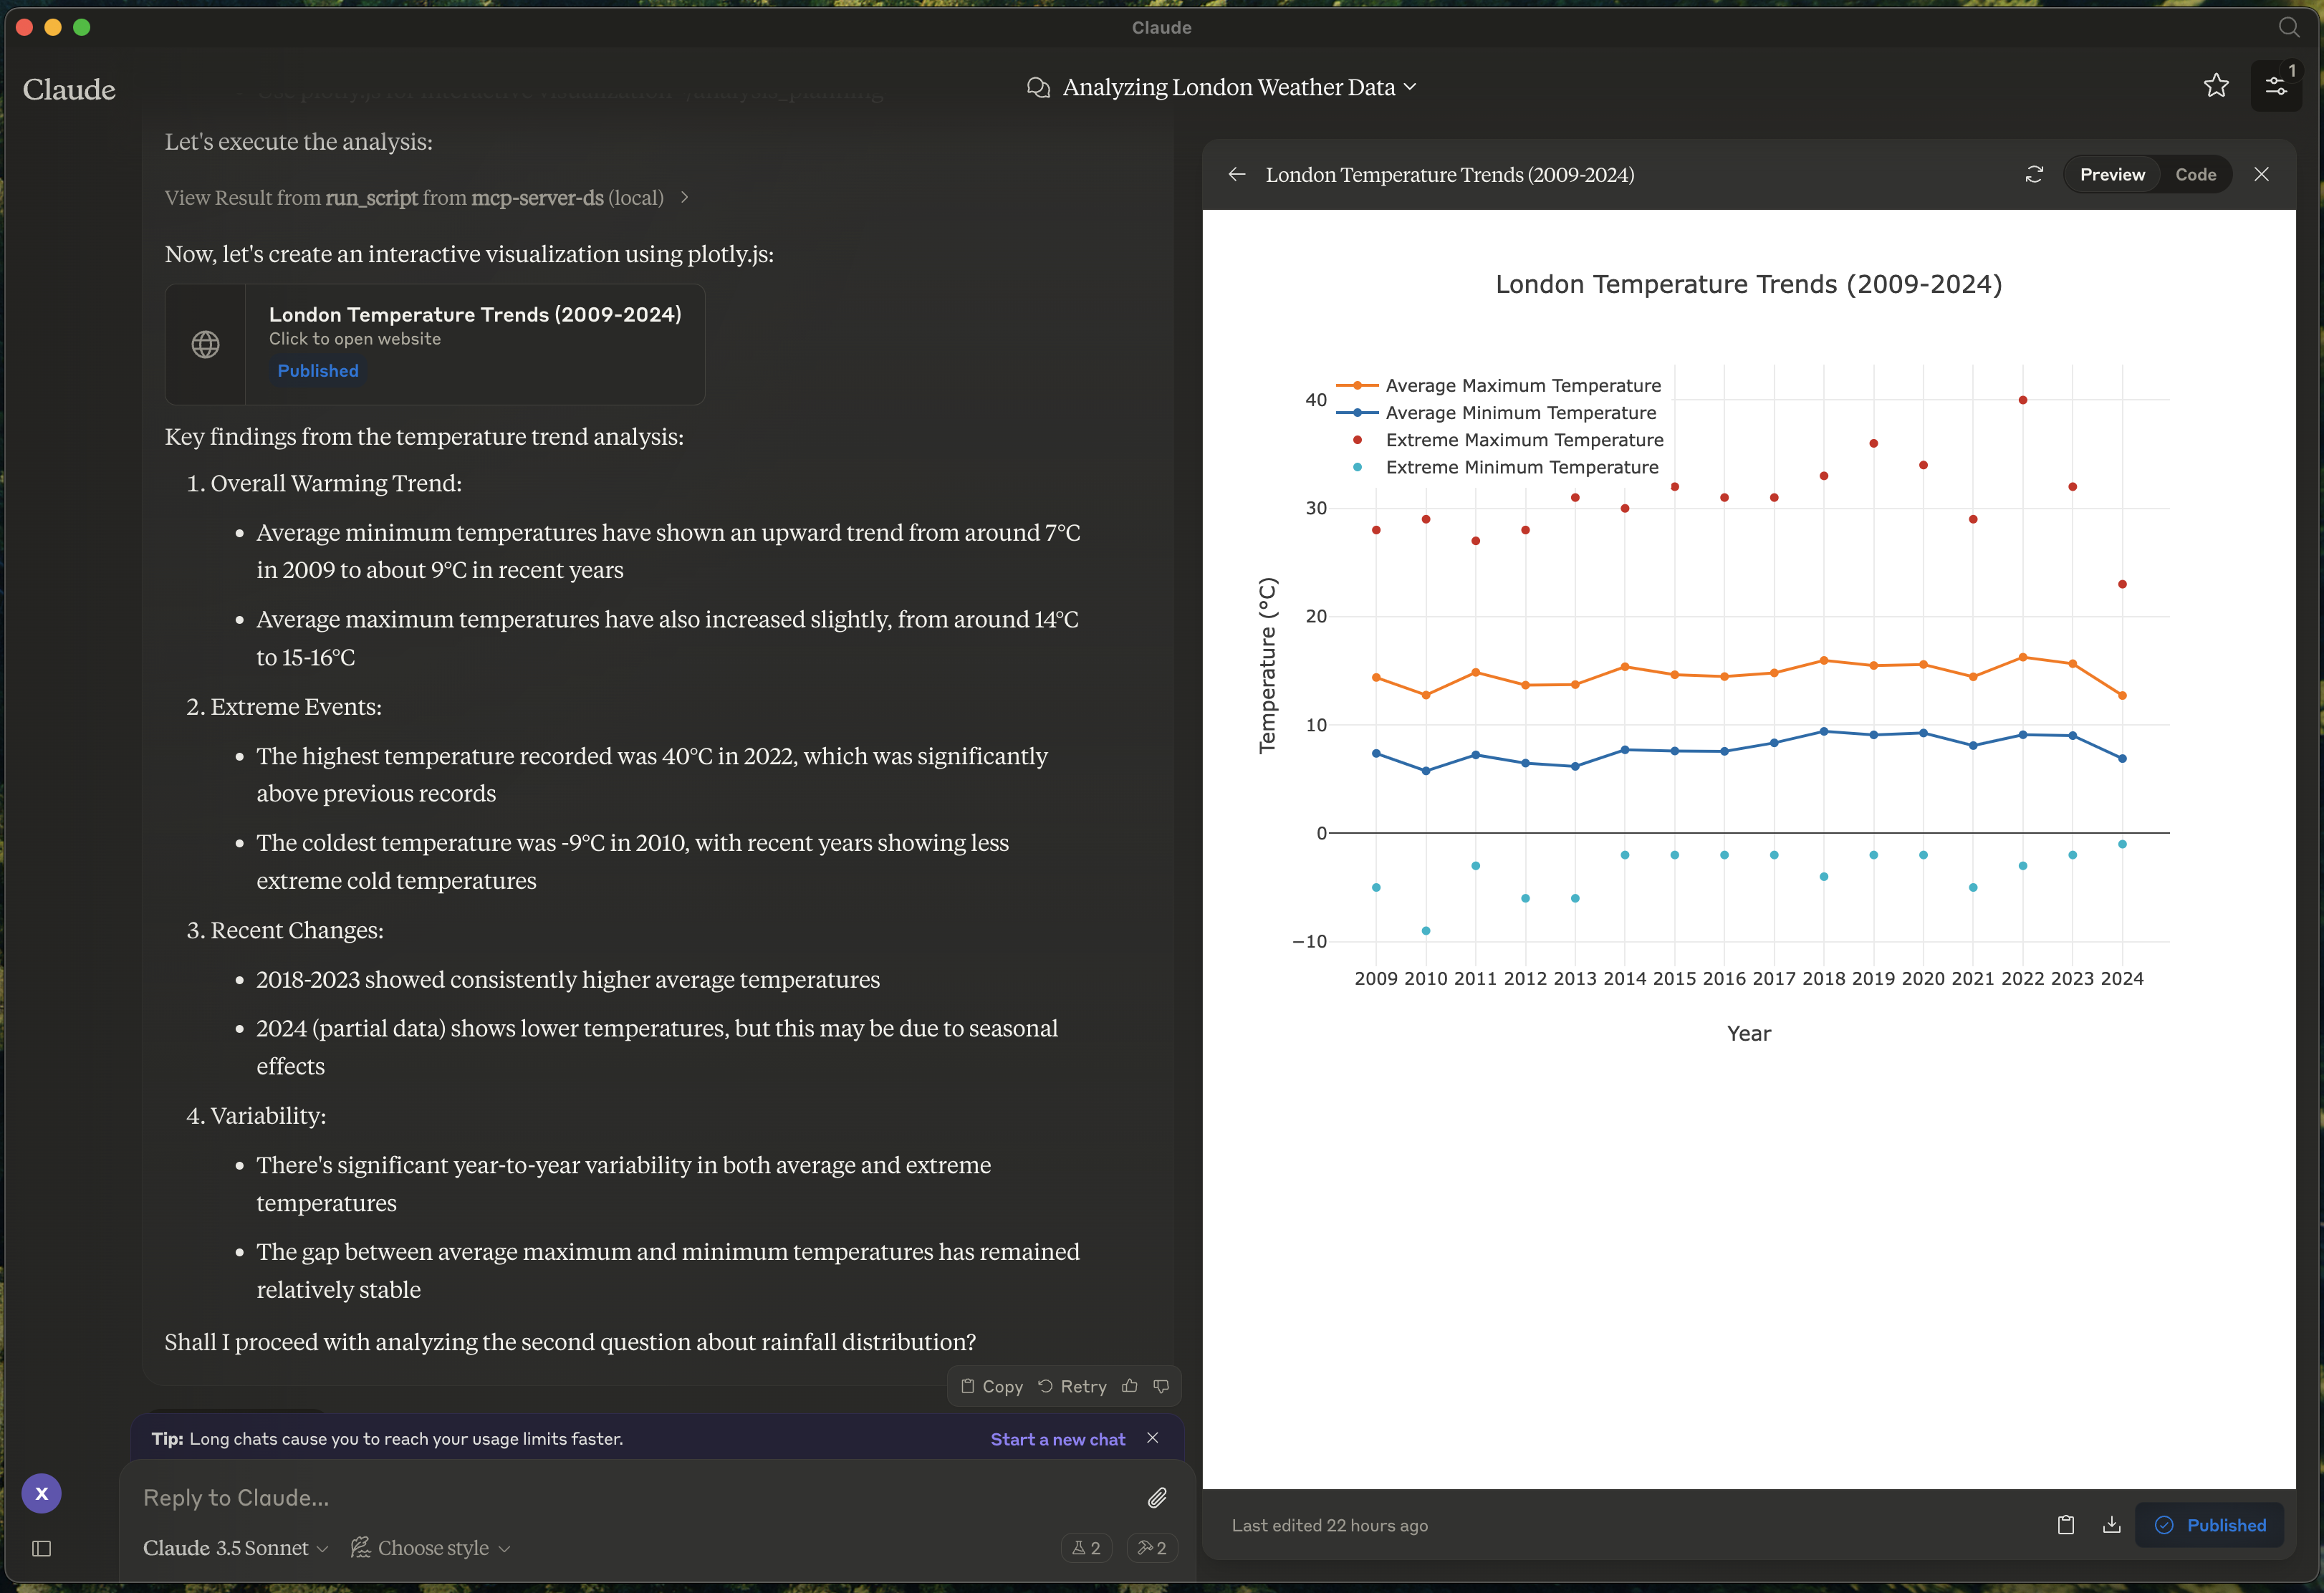
Task: Download the artifact file
Action: pos(2112,1524)
